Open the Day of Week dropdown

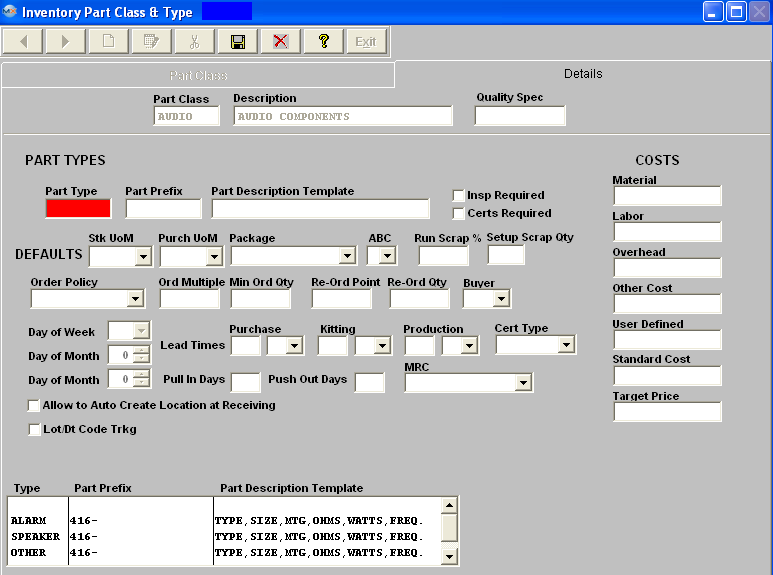141,330
